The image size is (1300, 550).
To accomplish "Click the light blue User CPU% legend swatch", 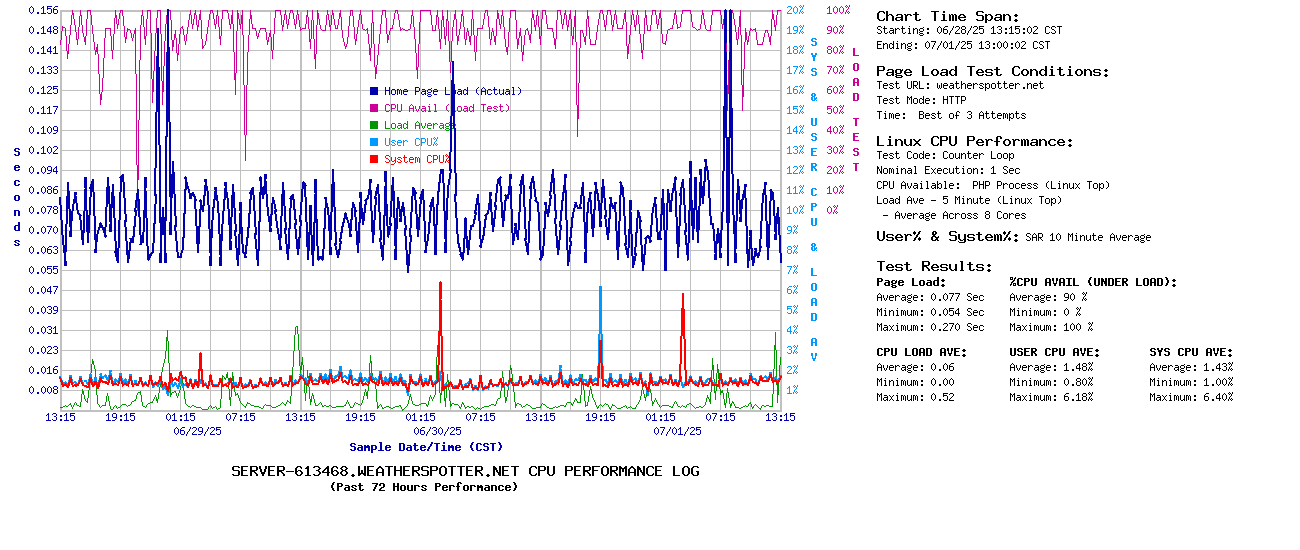I will click(x=374, y=142).
